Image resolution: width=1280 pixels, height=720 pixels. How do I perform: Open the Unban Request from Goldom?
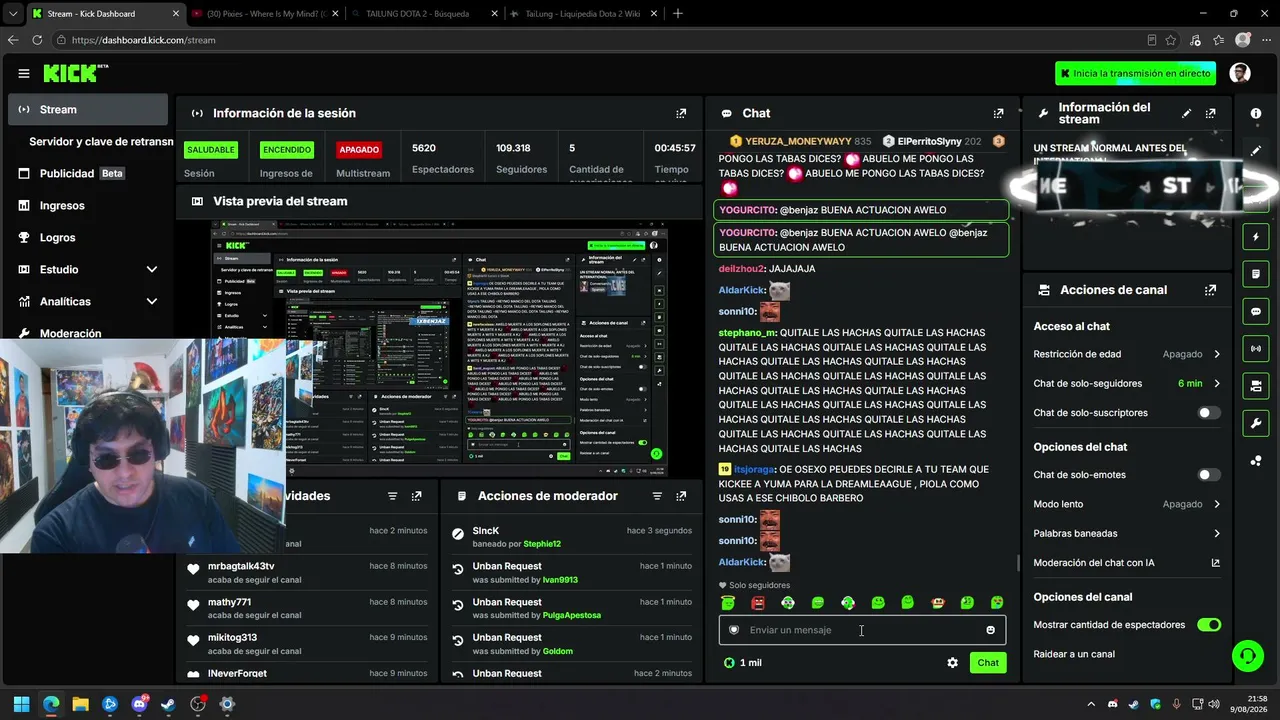click(x=571, y=644)
